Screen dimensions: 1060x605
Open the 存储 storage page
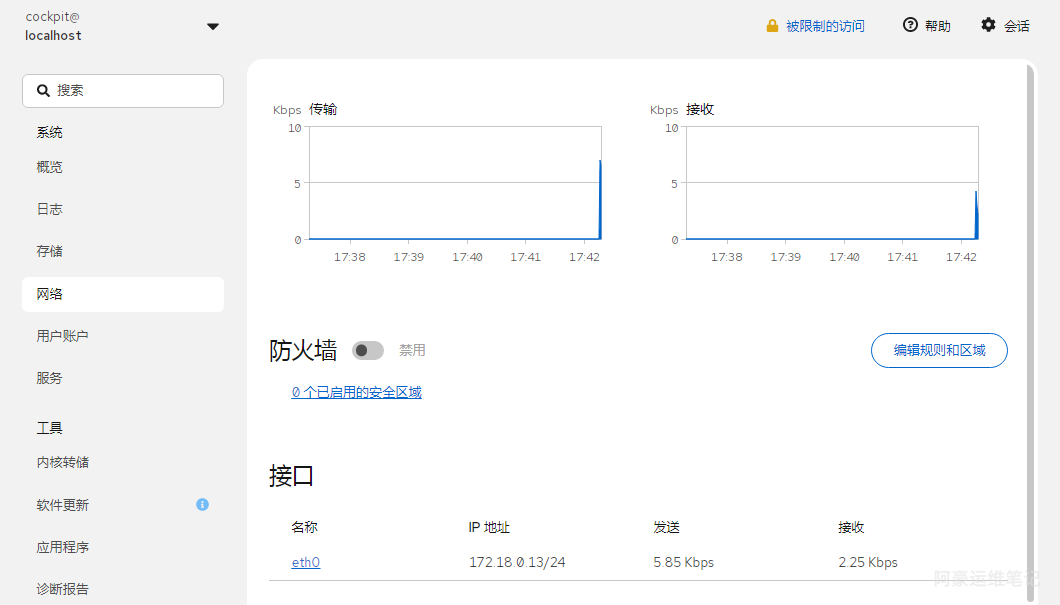click(123, 251)
